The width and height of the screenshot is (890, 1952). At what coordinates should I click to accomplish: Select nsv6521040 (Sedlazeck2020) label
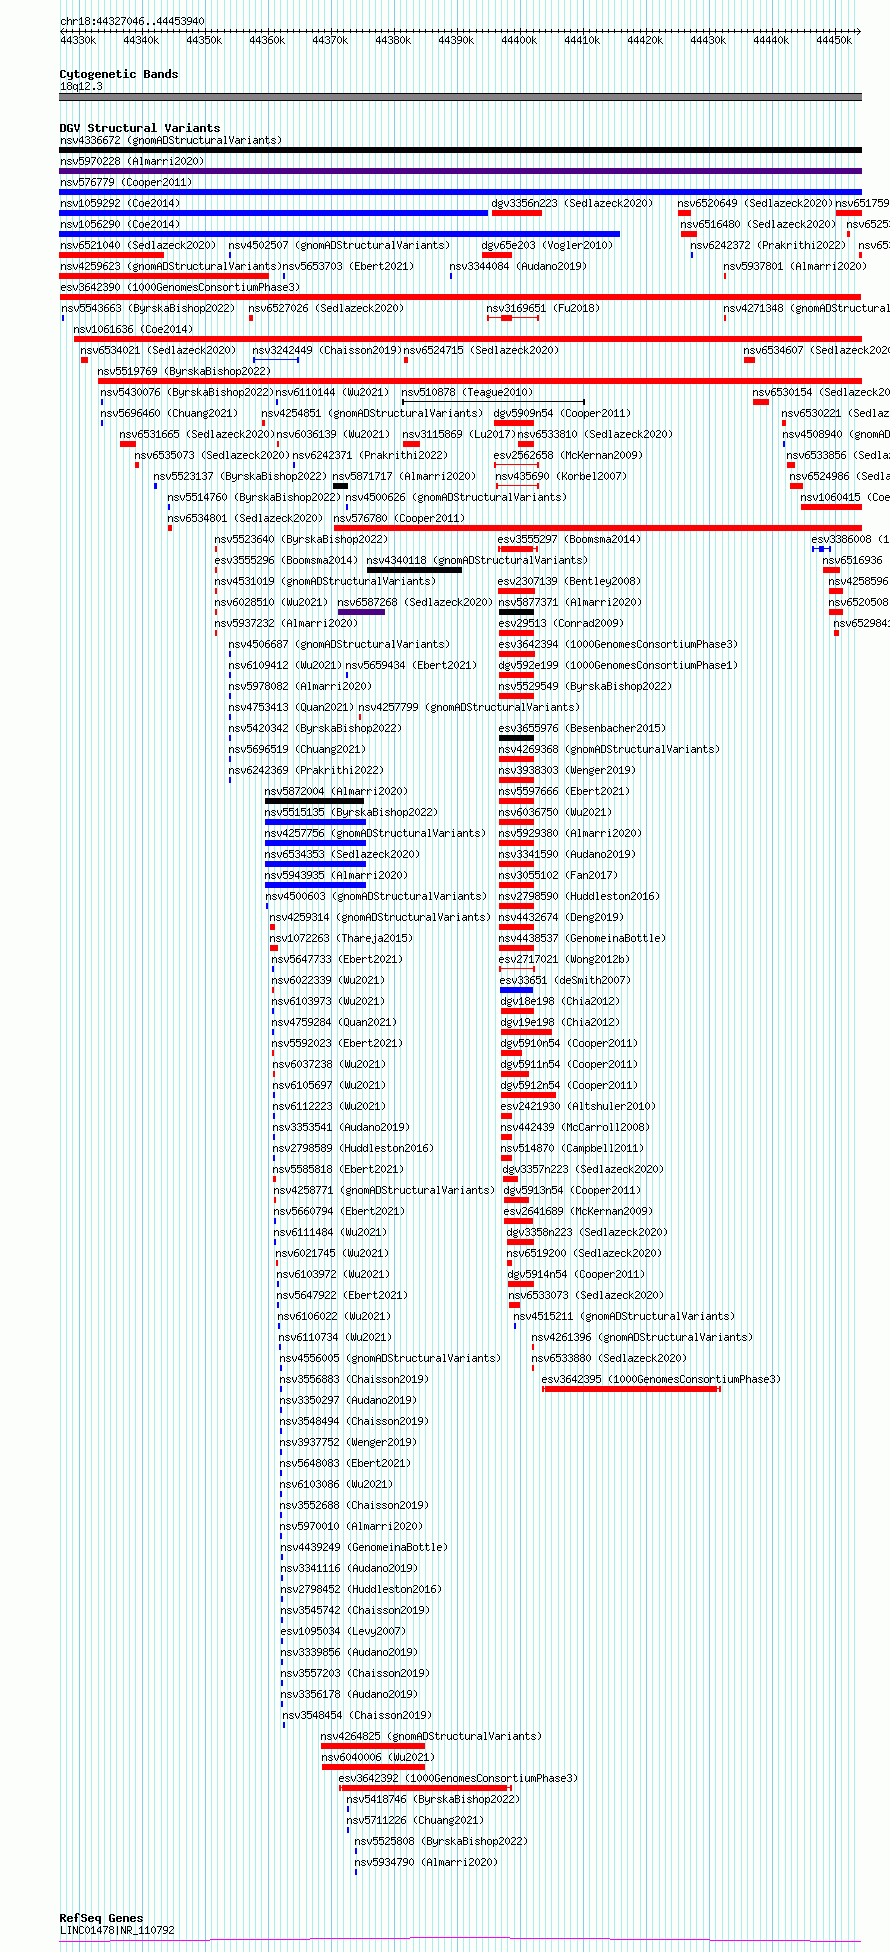(x=138, y=245)
